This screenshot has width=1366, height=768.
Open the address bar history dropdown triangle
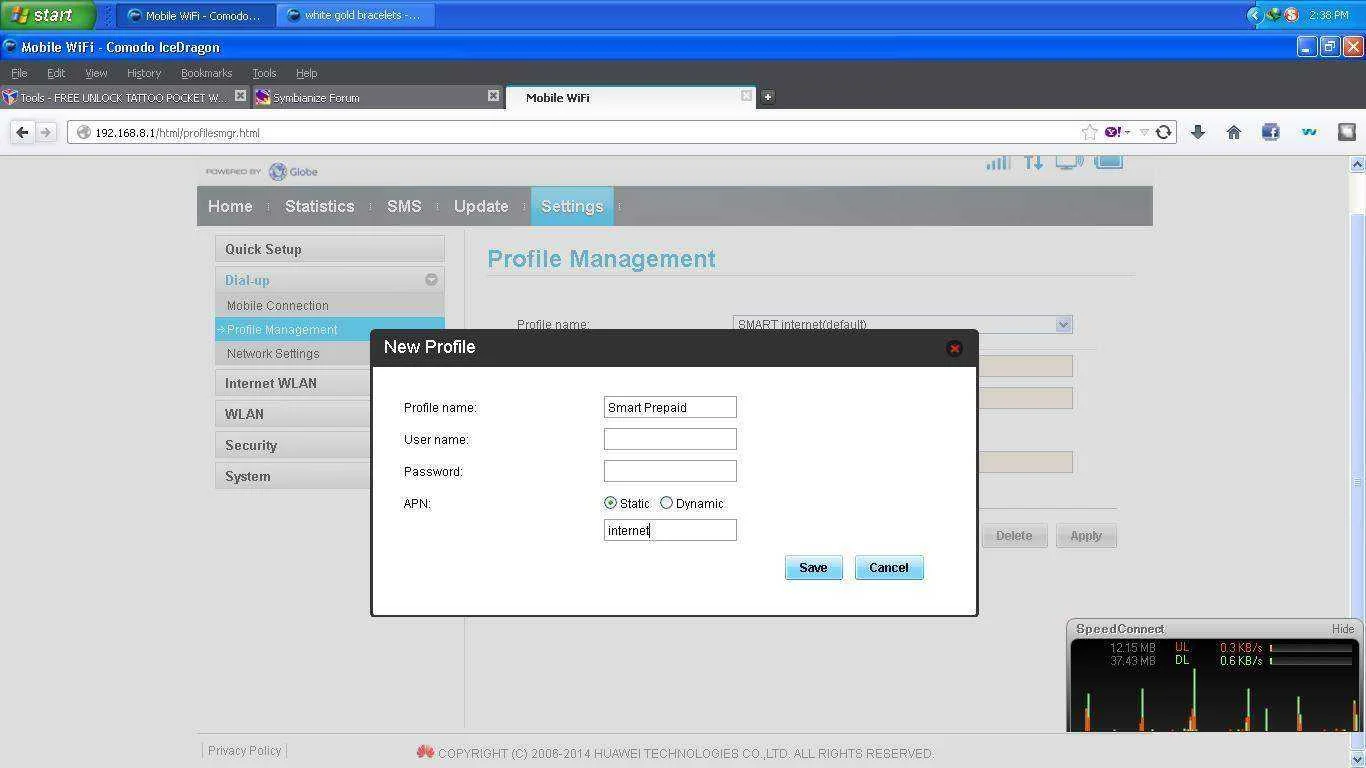[1145, 132]
